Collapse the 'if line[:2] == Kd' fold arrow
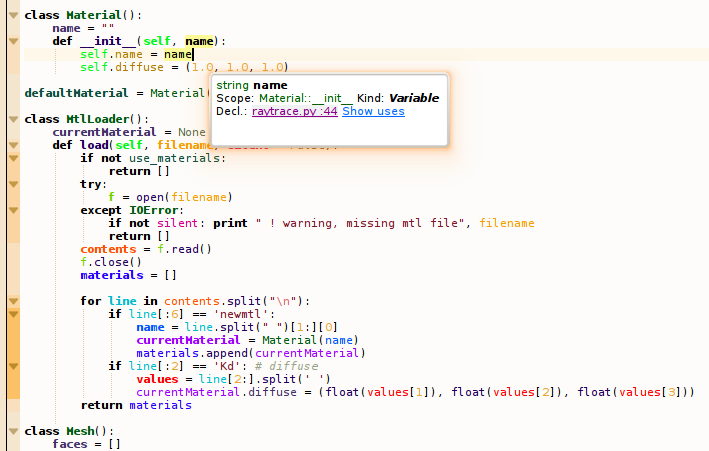The image size is (709, 451). point(13,366)
